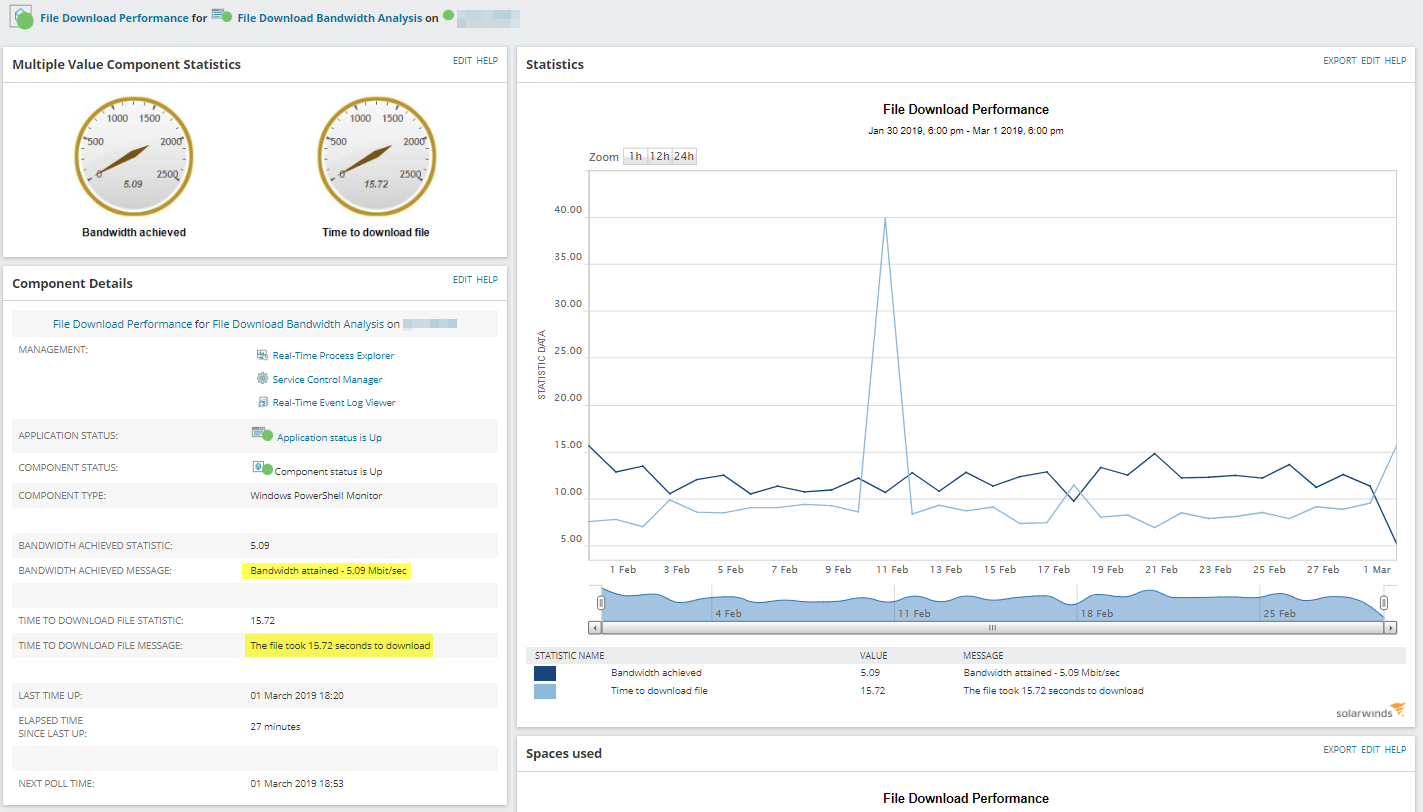Open the Application status is Up link

pos(329,438)
